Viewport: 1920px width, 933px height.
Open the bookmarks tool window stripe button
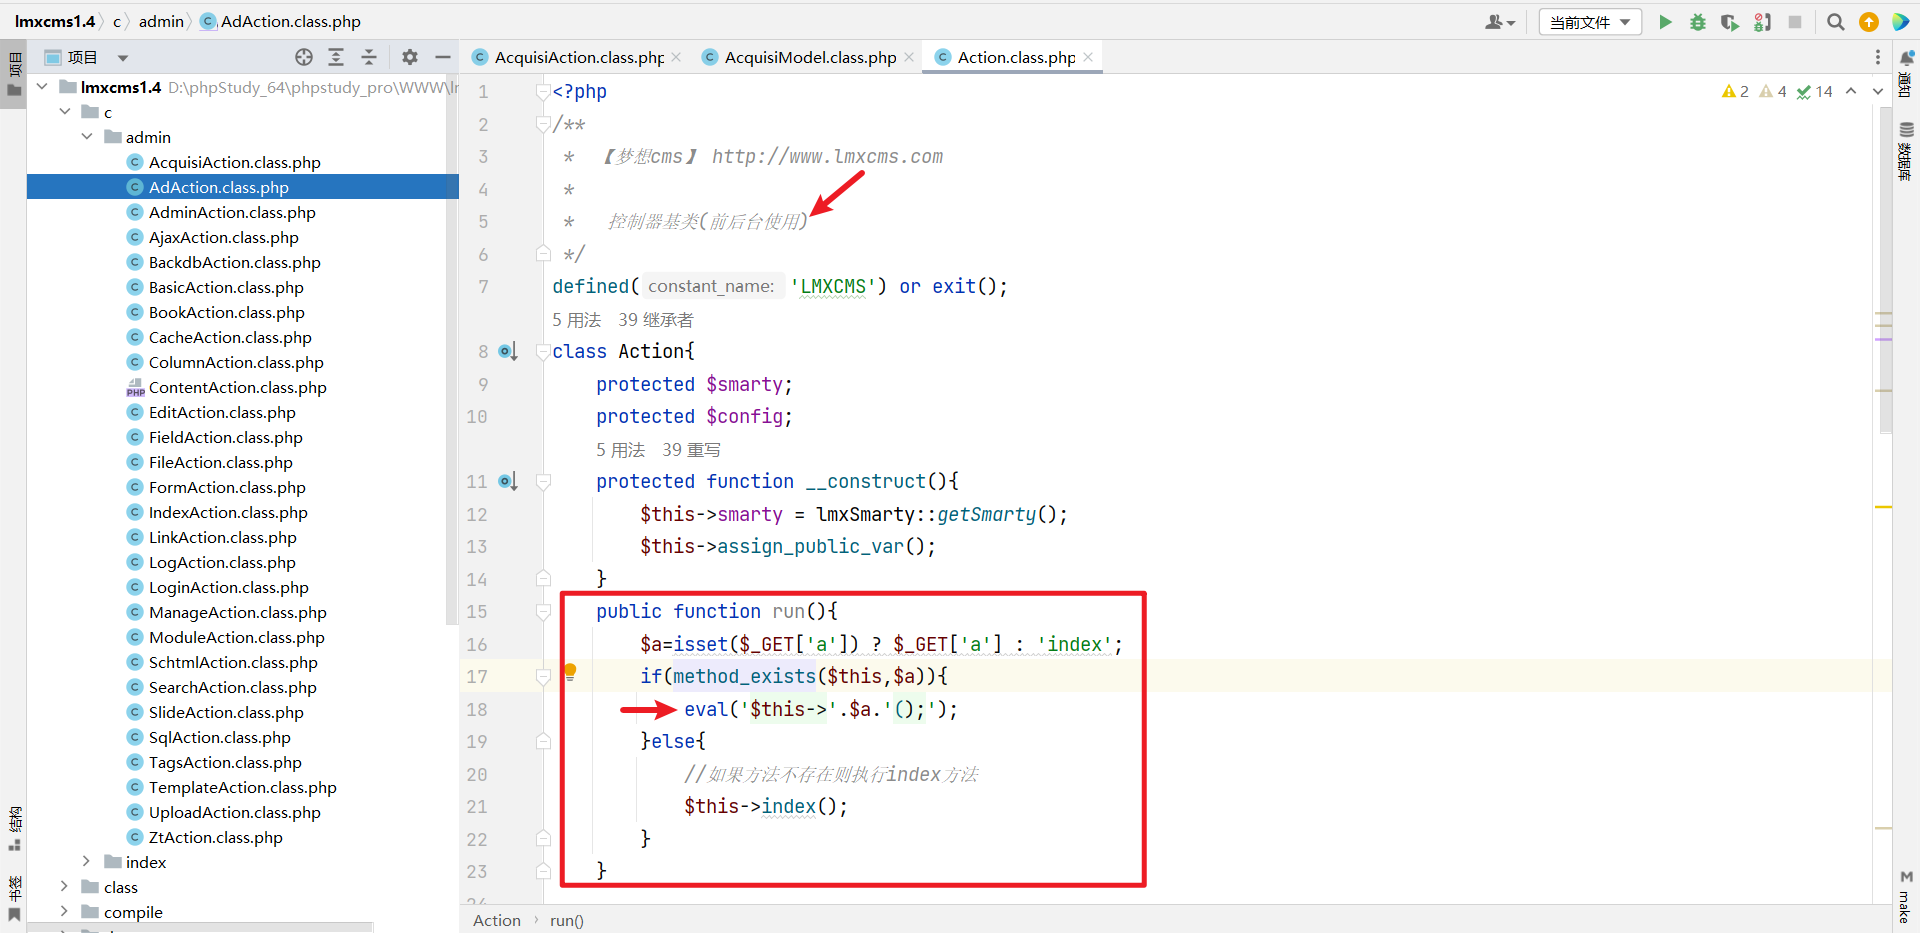14,898
